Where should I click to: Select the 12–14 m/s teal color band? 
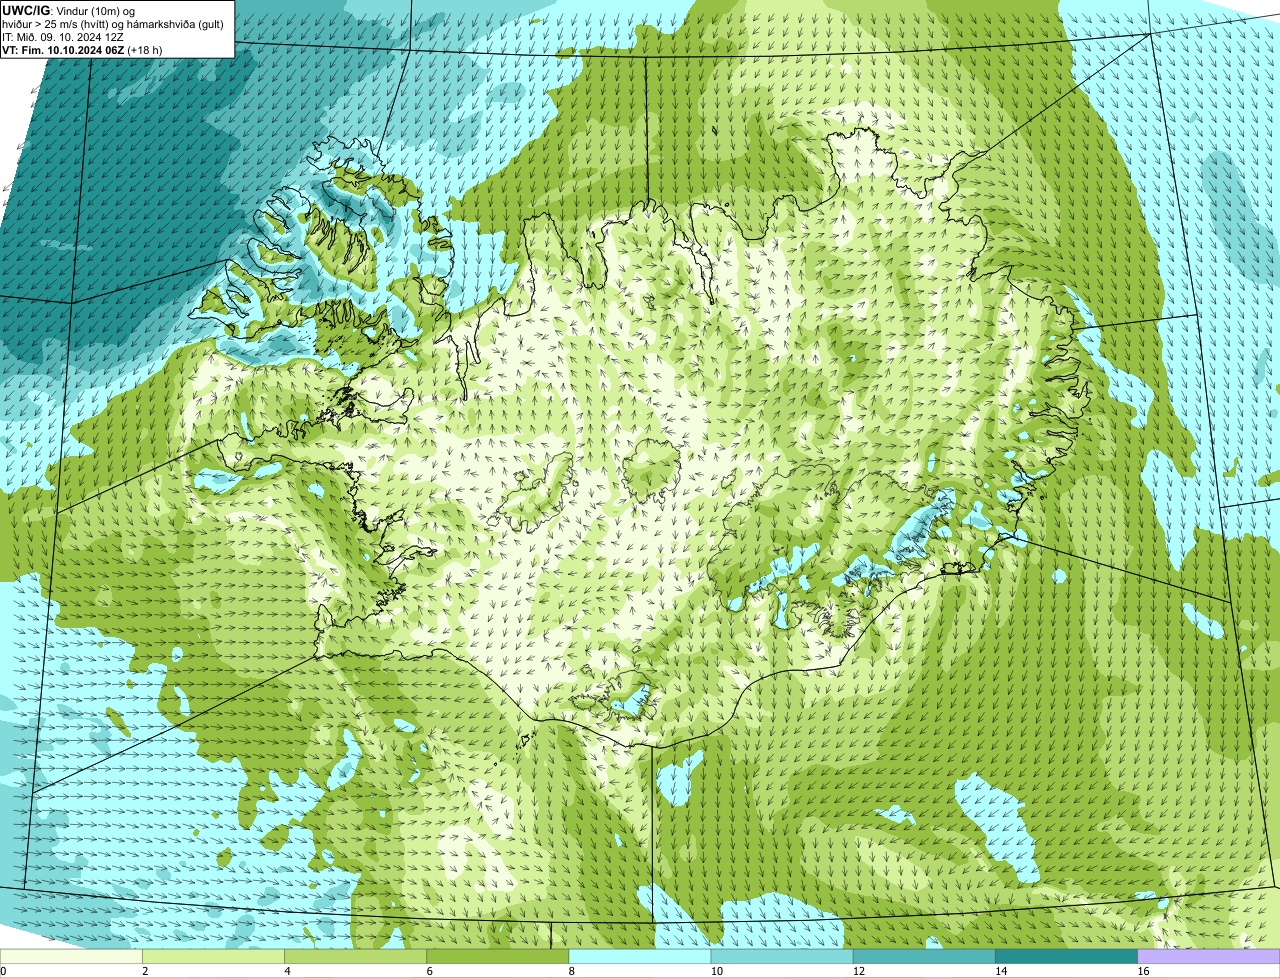point(924,957)
